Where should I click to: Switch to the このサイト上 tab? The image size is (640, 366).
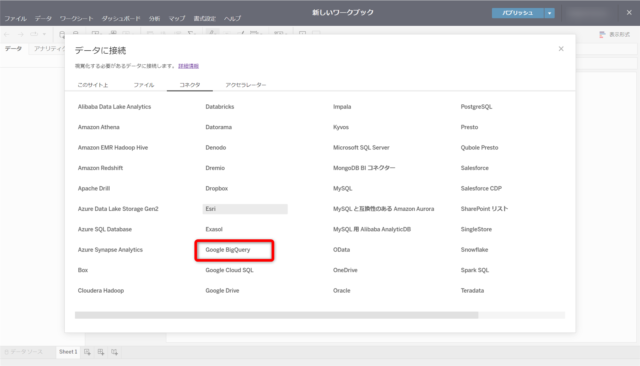[93, 85]
